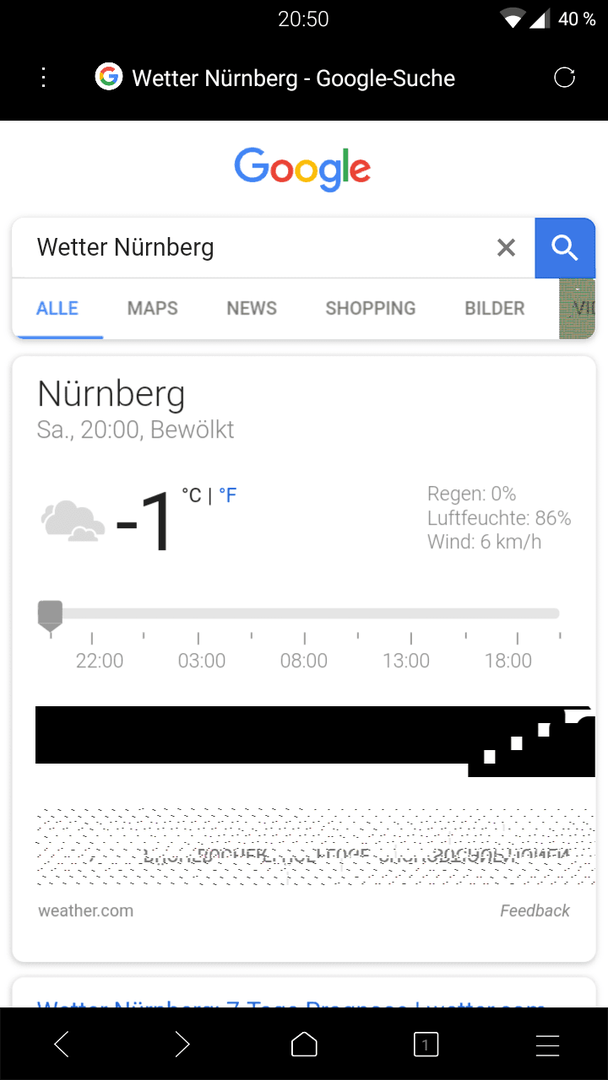Go forward with the right arrow
Viewport: 608px width, 1080px height.
pyautogui.click(x=182, y=1044)
